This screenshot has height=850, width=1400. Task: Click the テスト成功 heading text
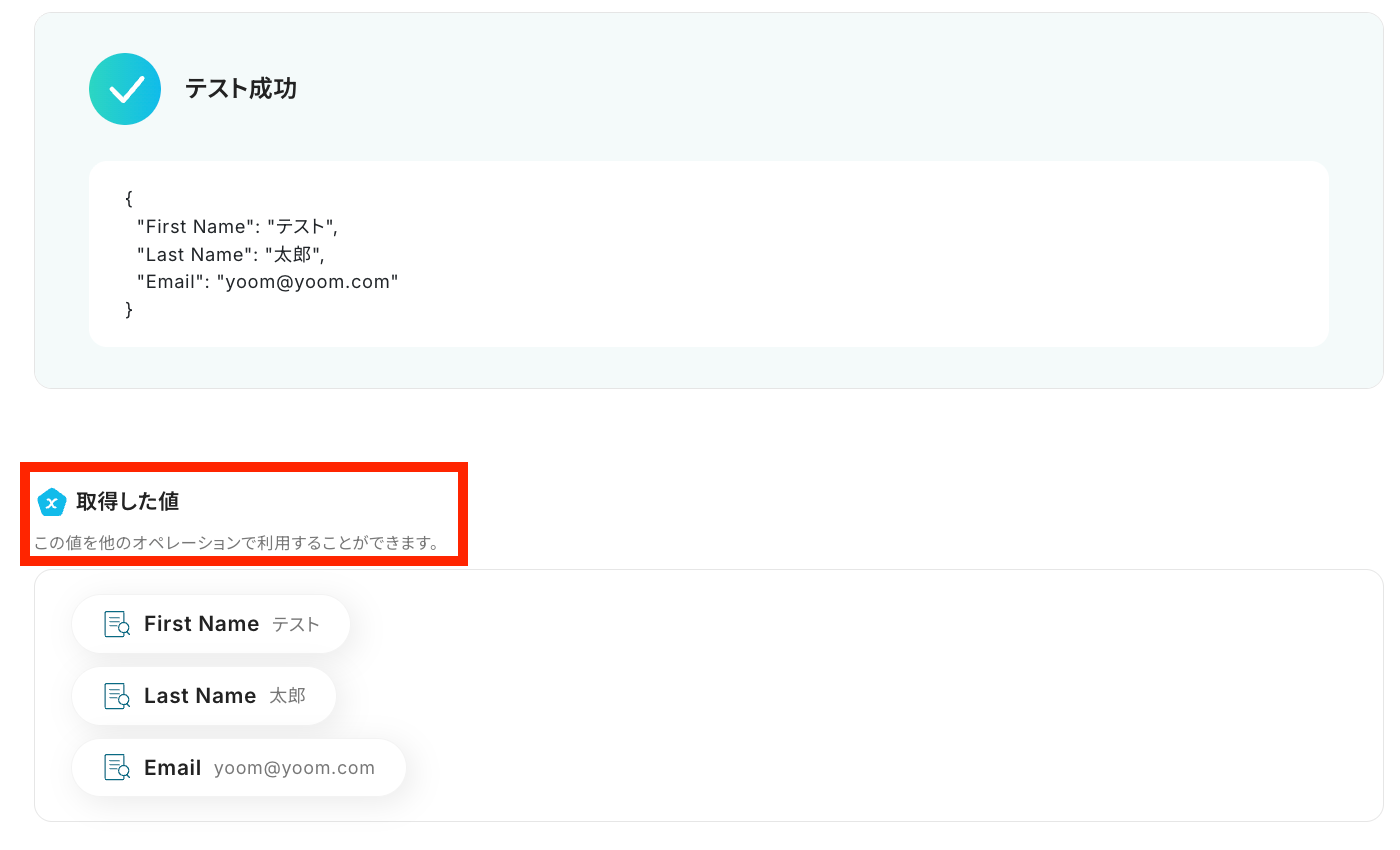241,89
